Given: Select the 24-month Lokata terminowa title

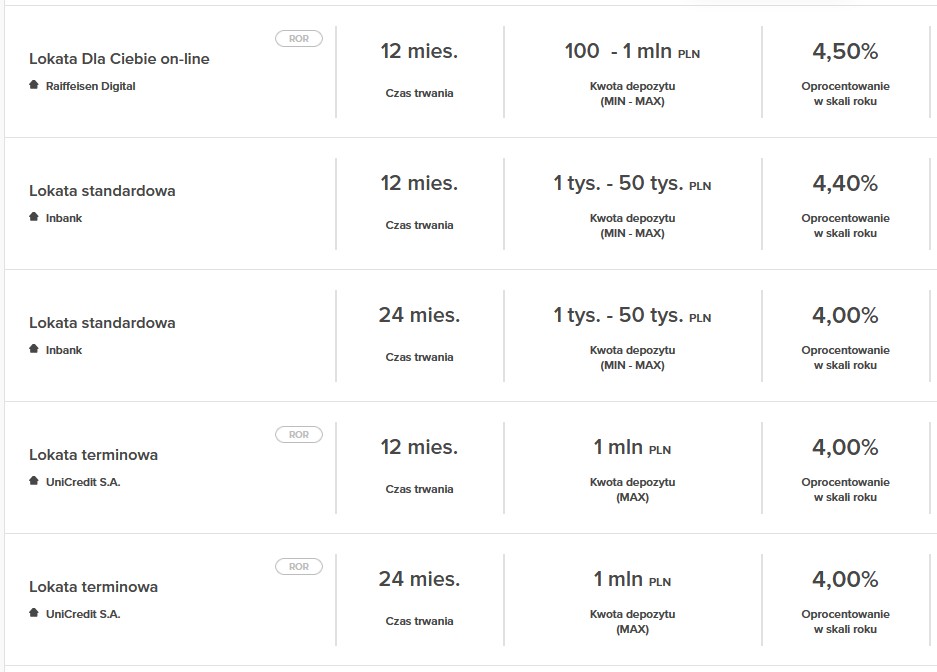Looking at the screenshot, I should pyautogui.click(x=93, y=587).
